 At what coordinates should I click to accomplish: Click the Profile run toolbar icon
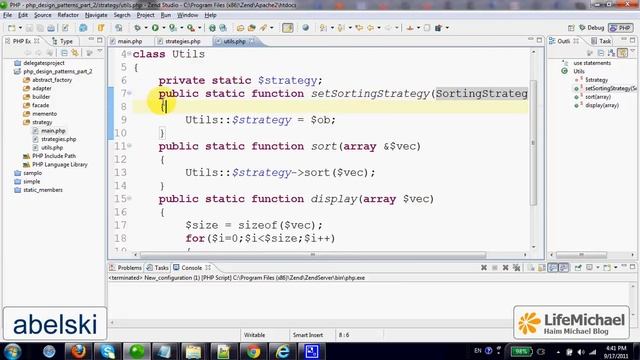173,28
